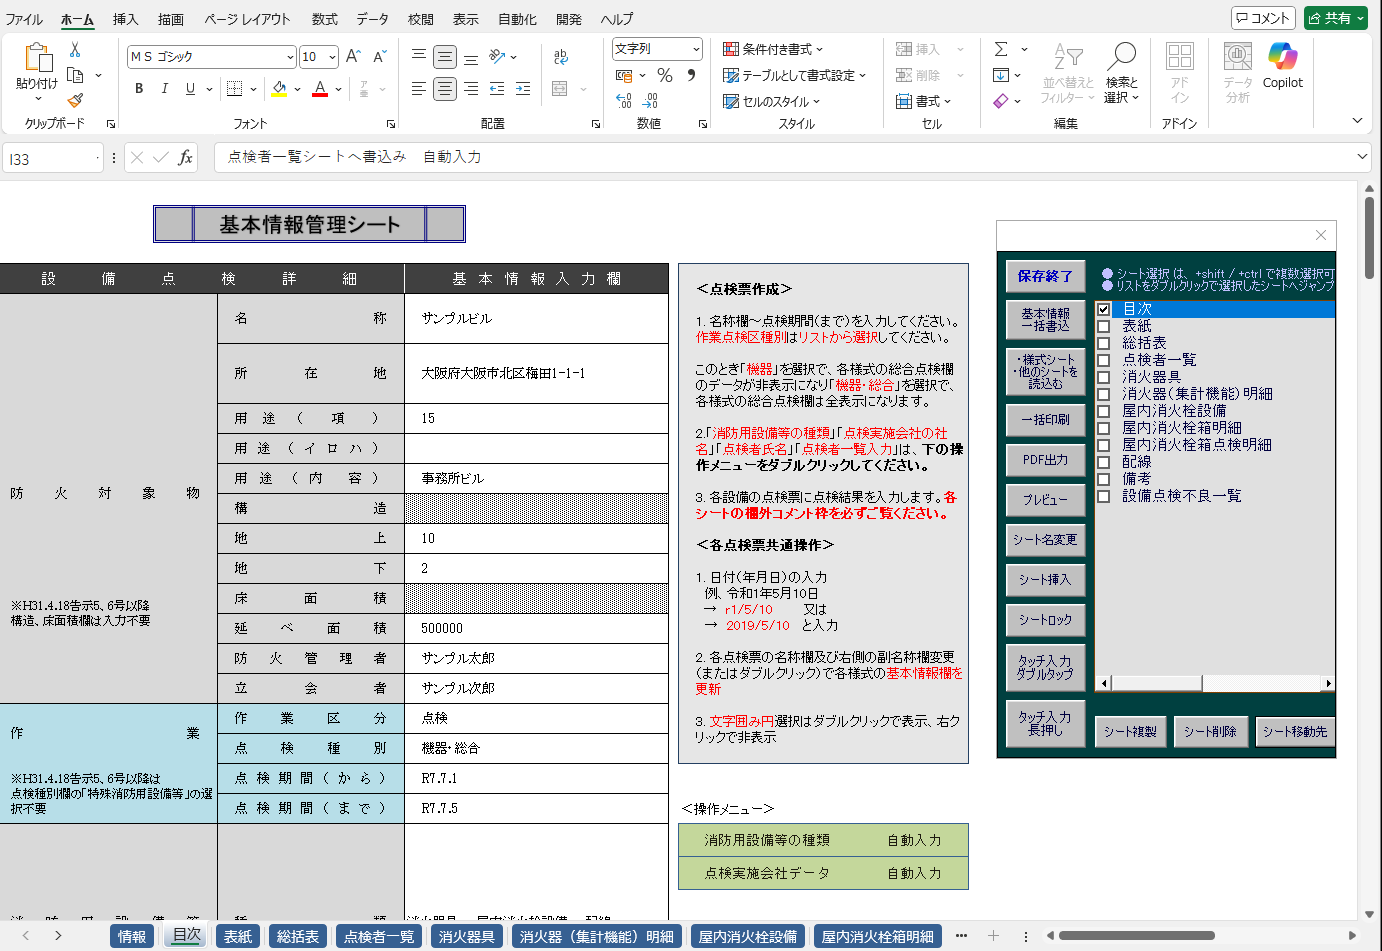Click the Bold formatting icon
The image size is (1382, 951).
(x=139, y=89)
